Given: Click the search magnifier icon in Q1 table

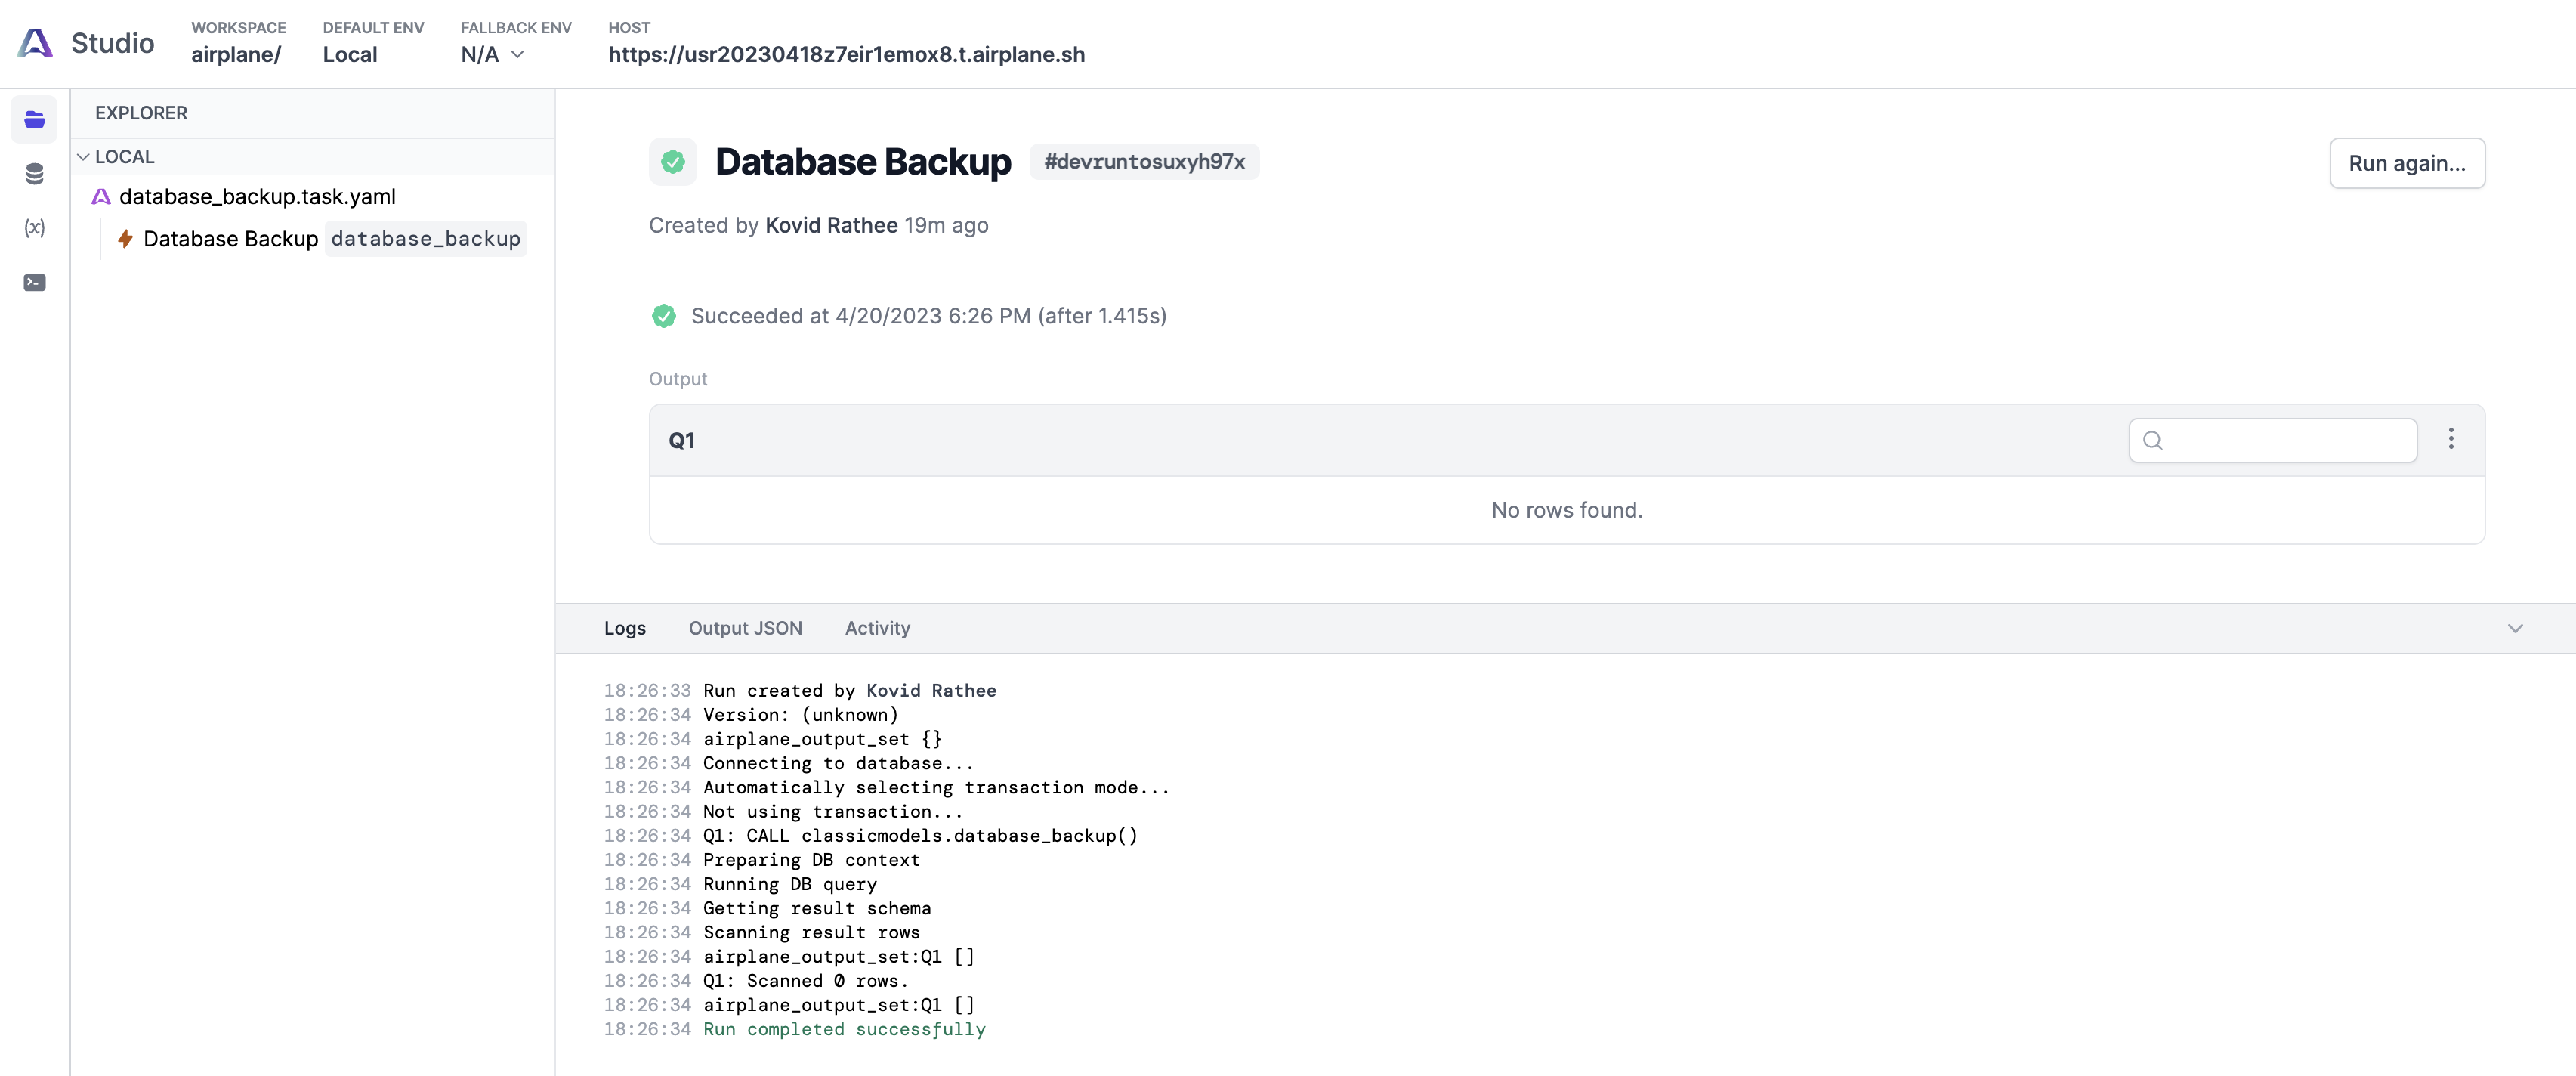Looking at the screenshot, I should [2153, 441].
